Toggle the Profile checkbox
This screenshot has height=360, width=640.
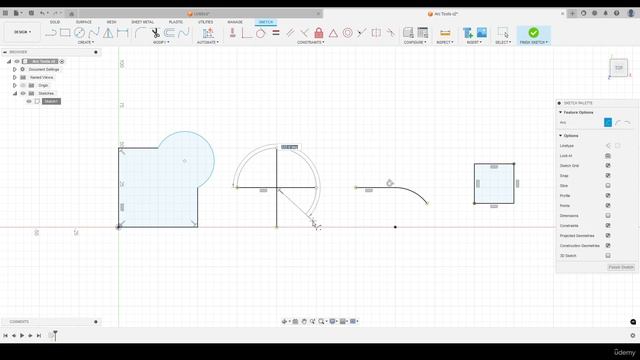[608, 196]
